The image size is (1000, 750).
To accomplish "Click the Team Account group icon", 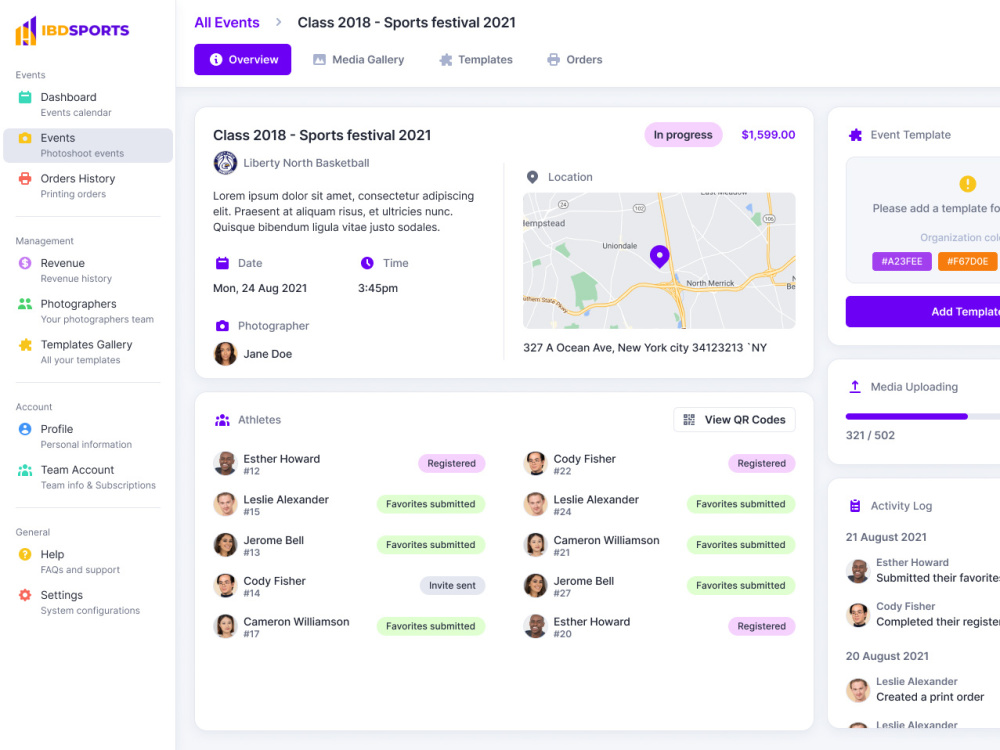I will tap(25, 470).
